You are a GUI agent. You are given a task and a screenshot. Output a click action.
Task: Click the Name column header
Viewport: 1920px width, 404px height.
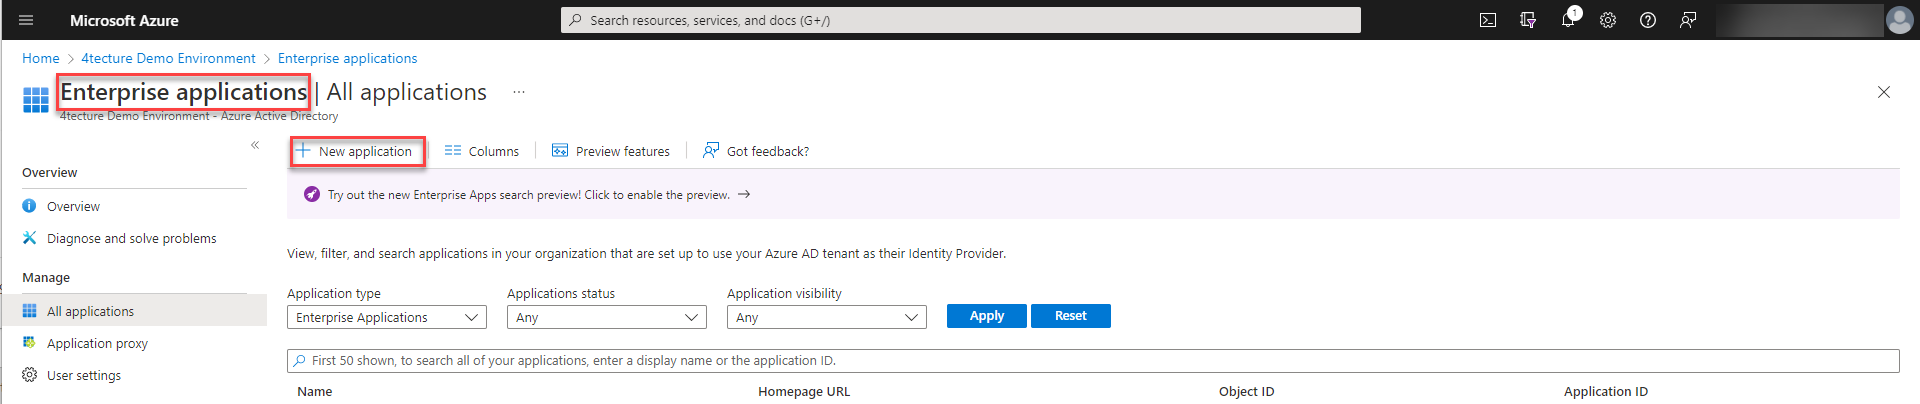click(x=315, y=392)
